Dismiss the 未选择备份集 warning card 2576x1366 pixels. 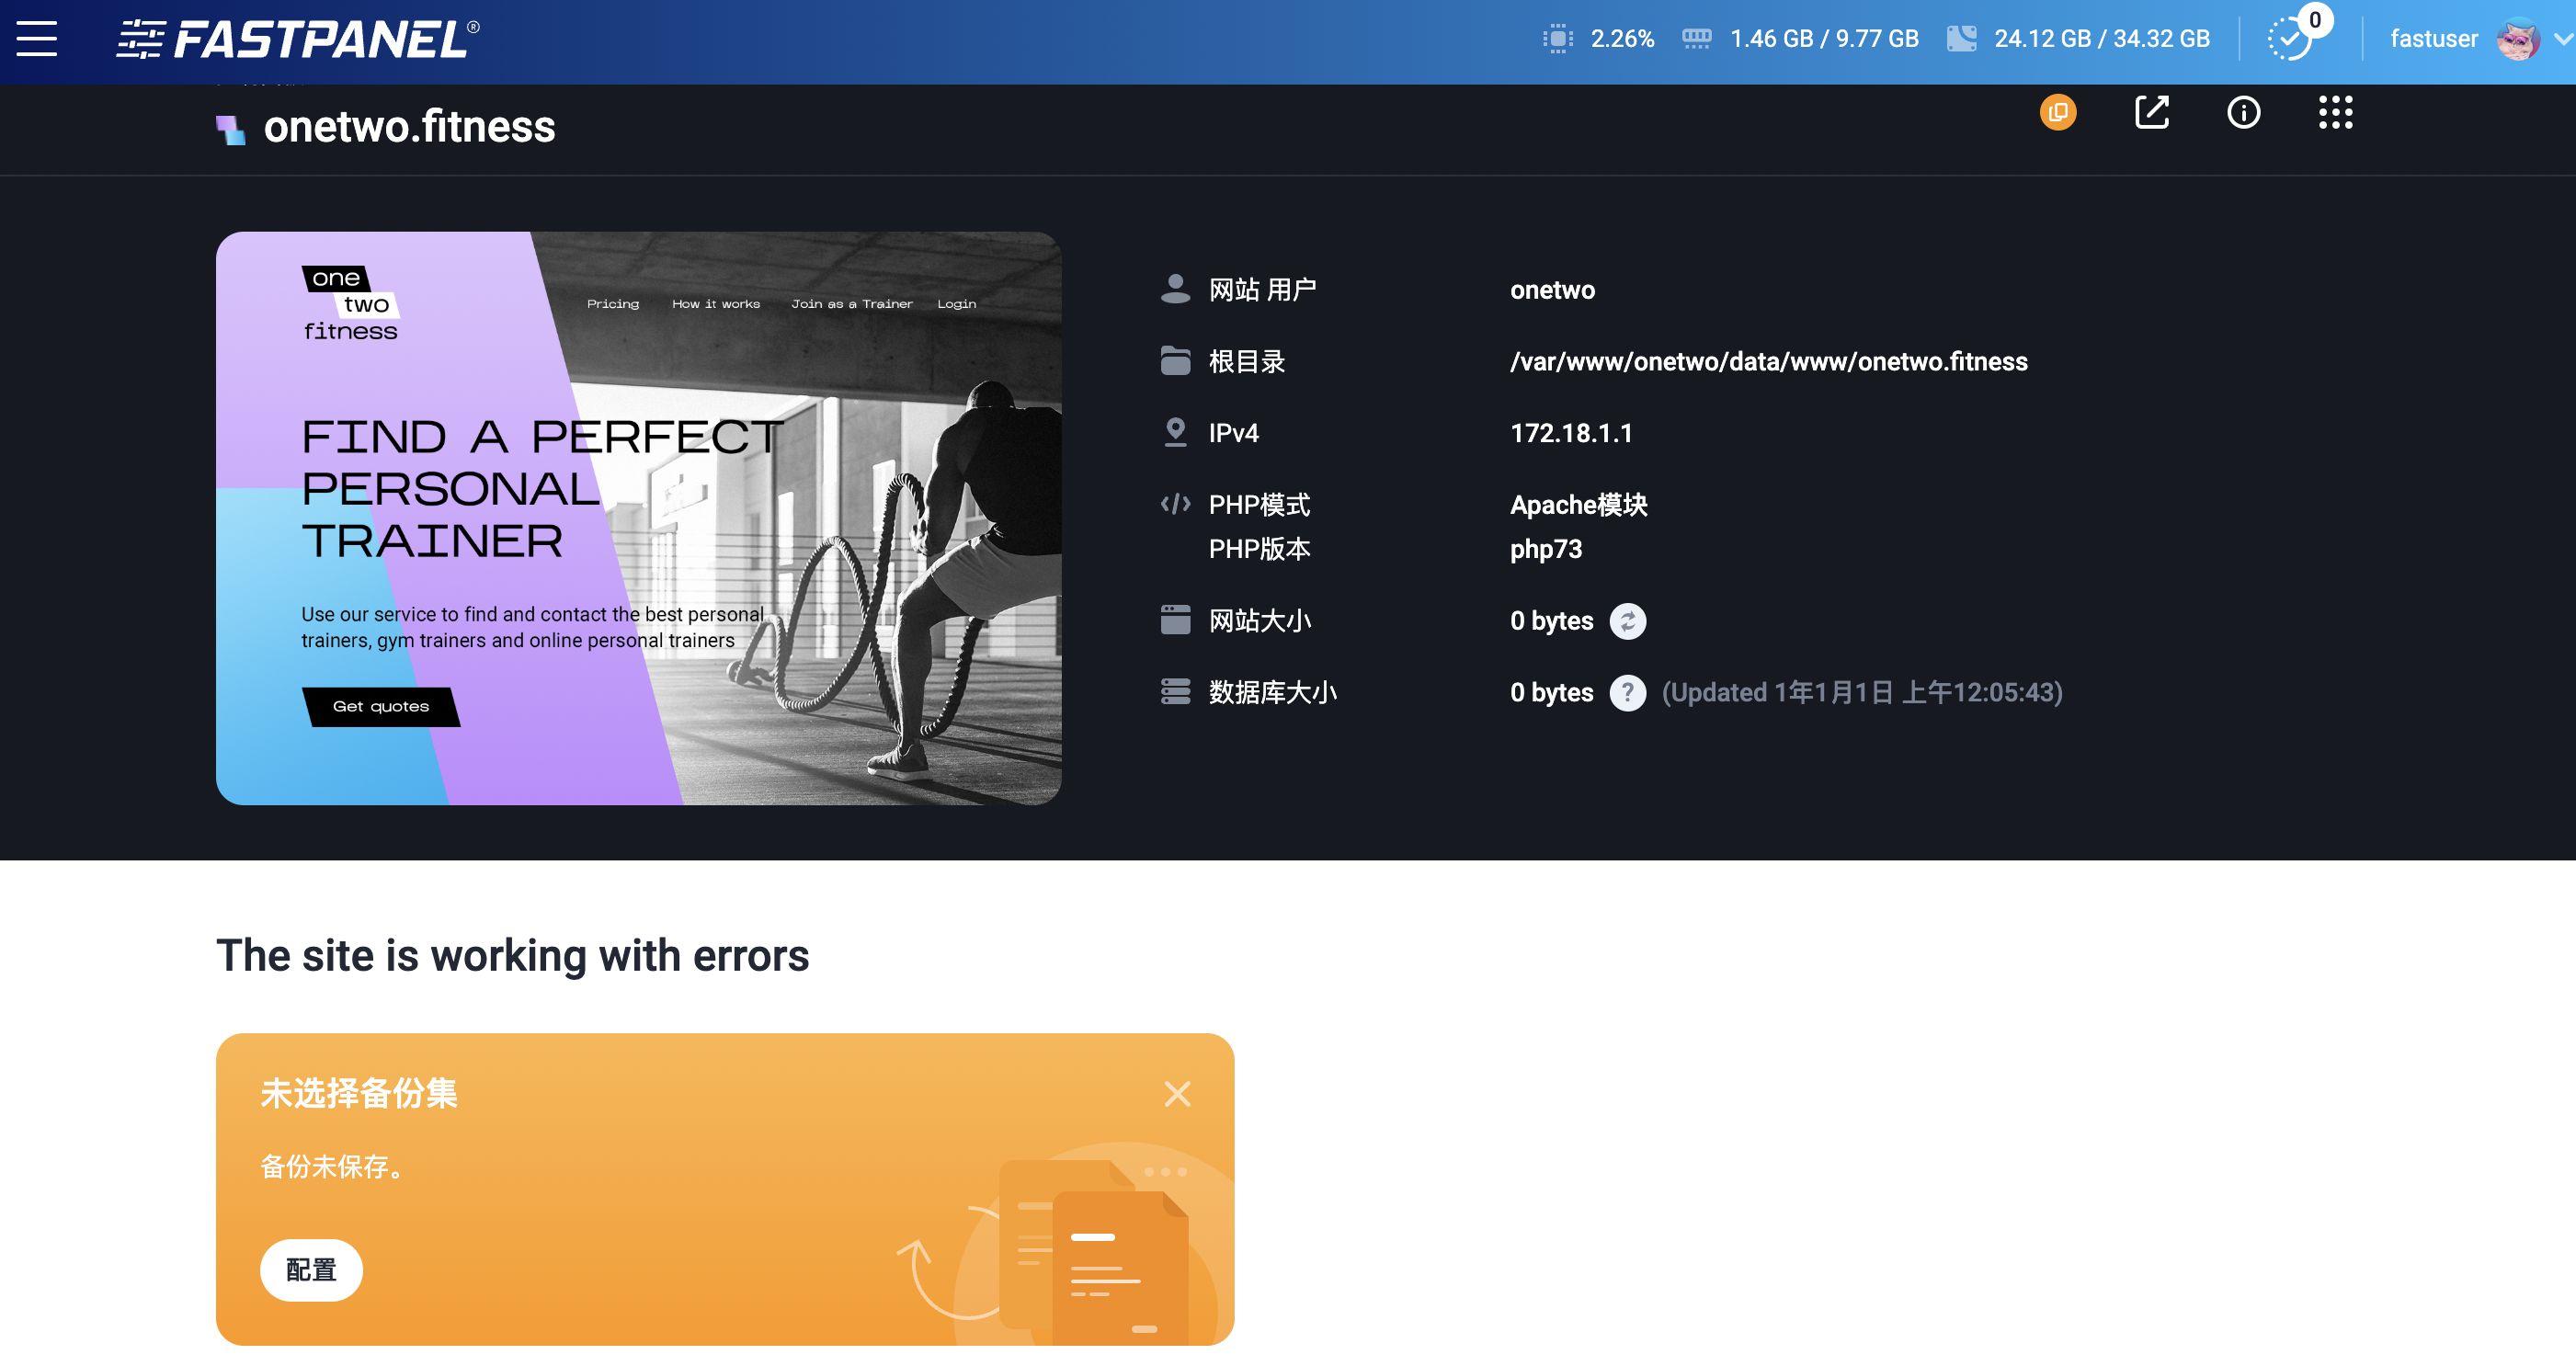[1177, 1094]
